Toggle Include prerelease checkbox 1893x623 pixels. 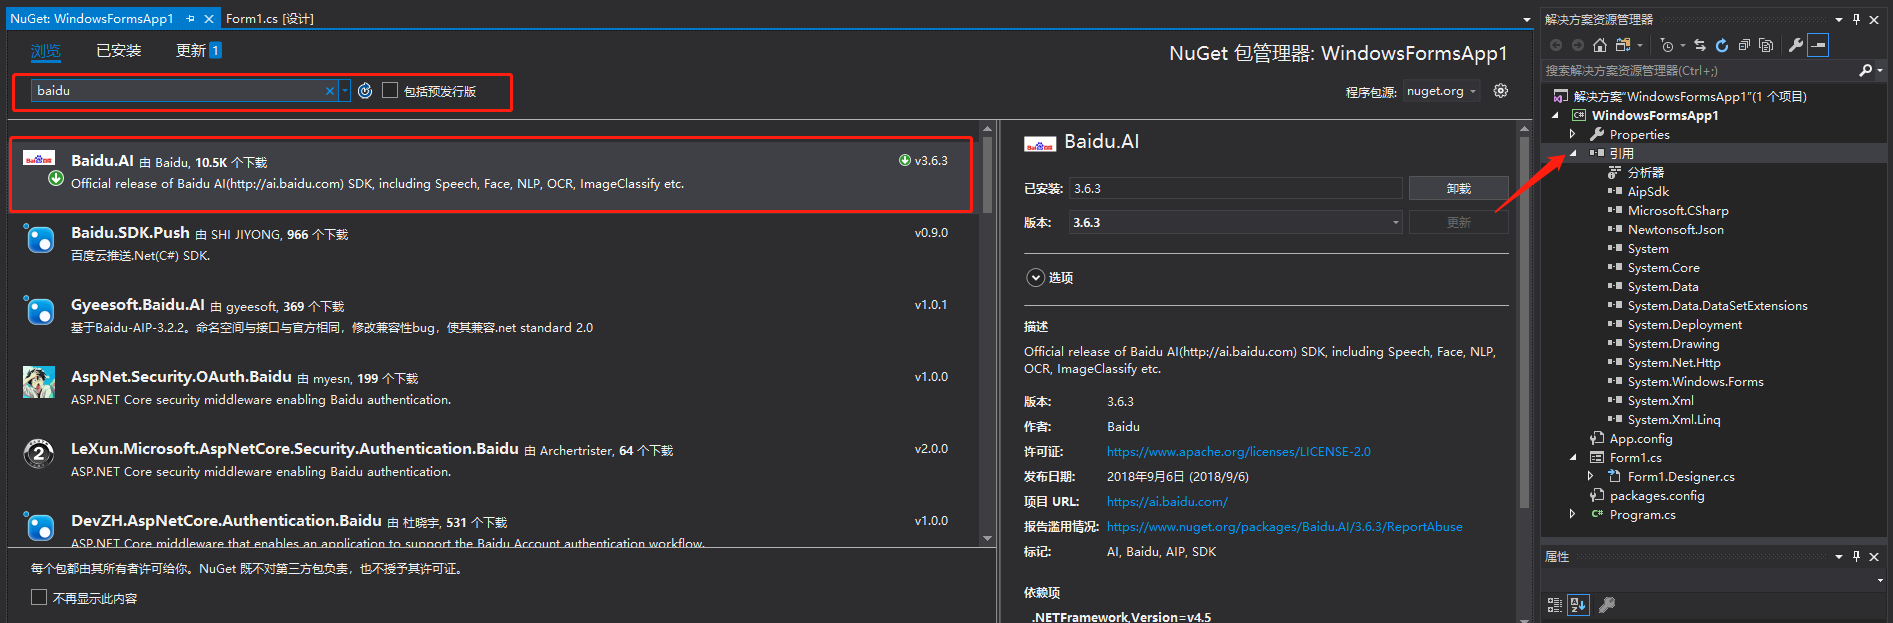(390, 90)
